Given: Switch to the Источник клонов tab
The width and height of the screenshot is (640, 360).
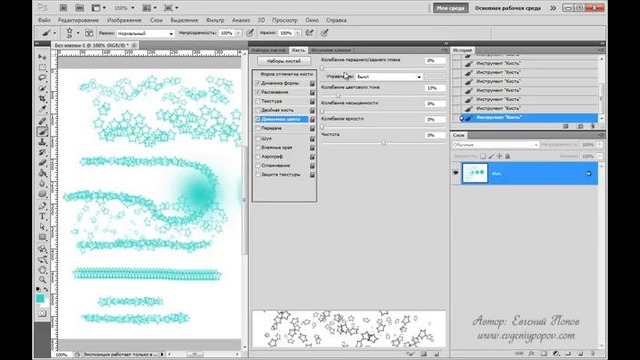Looking at the screenshot, I should (x=331, y=50).
